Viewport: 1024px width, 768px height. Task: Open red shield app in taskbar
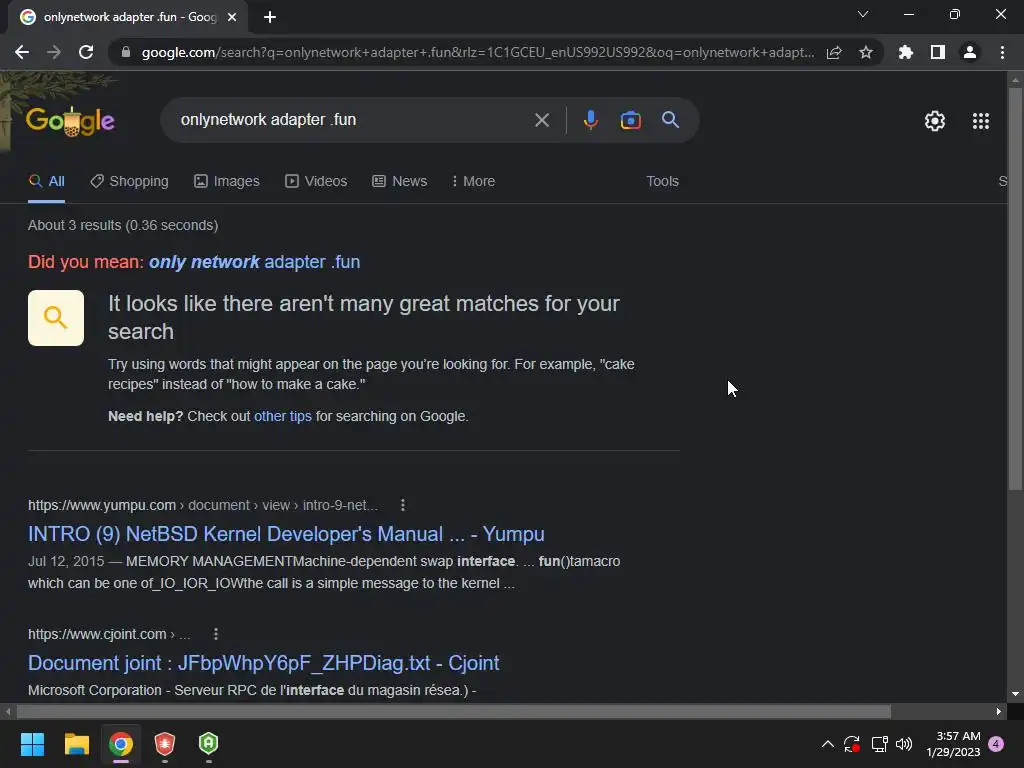point(165,744)
